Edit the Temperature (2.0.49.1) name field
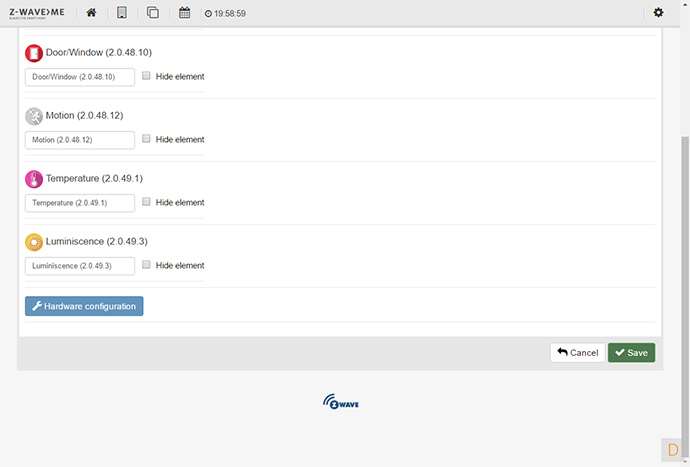Screen dimensions: 690x467 [80, 203]
